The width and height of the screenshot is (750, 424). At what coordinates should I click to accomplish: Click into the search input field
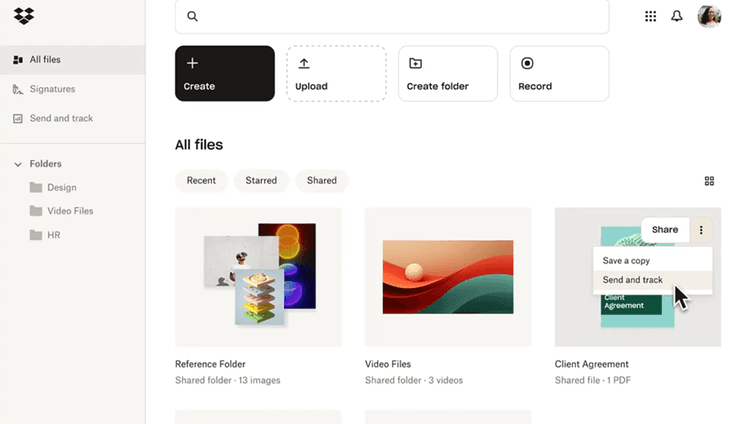coord(400,16)
